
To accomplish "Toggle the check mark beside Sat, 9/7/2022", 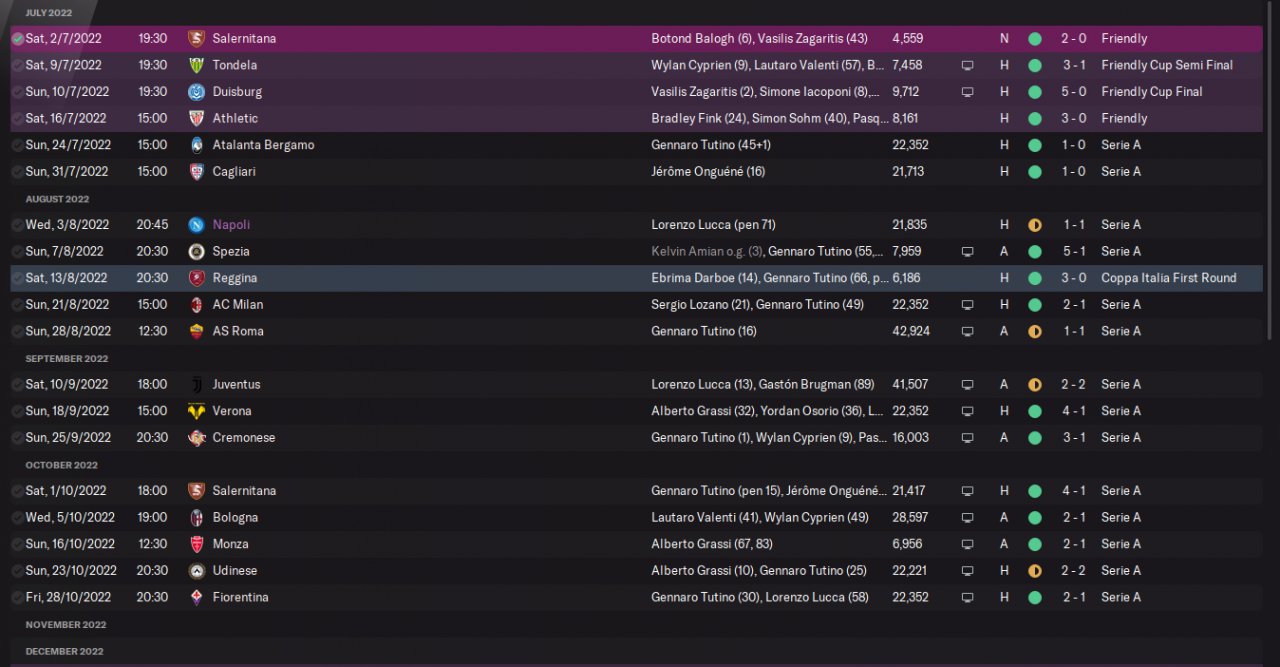I will coord(18,65).
